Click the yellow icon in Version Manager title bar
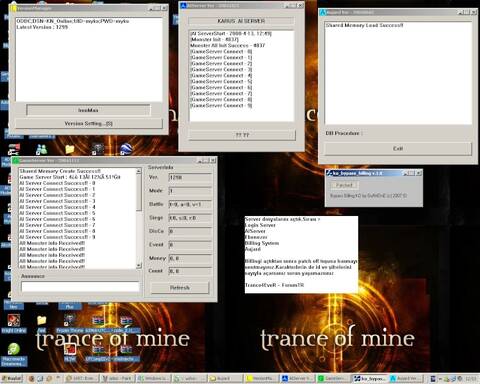 [x=13, y=8]
